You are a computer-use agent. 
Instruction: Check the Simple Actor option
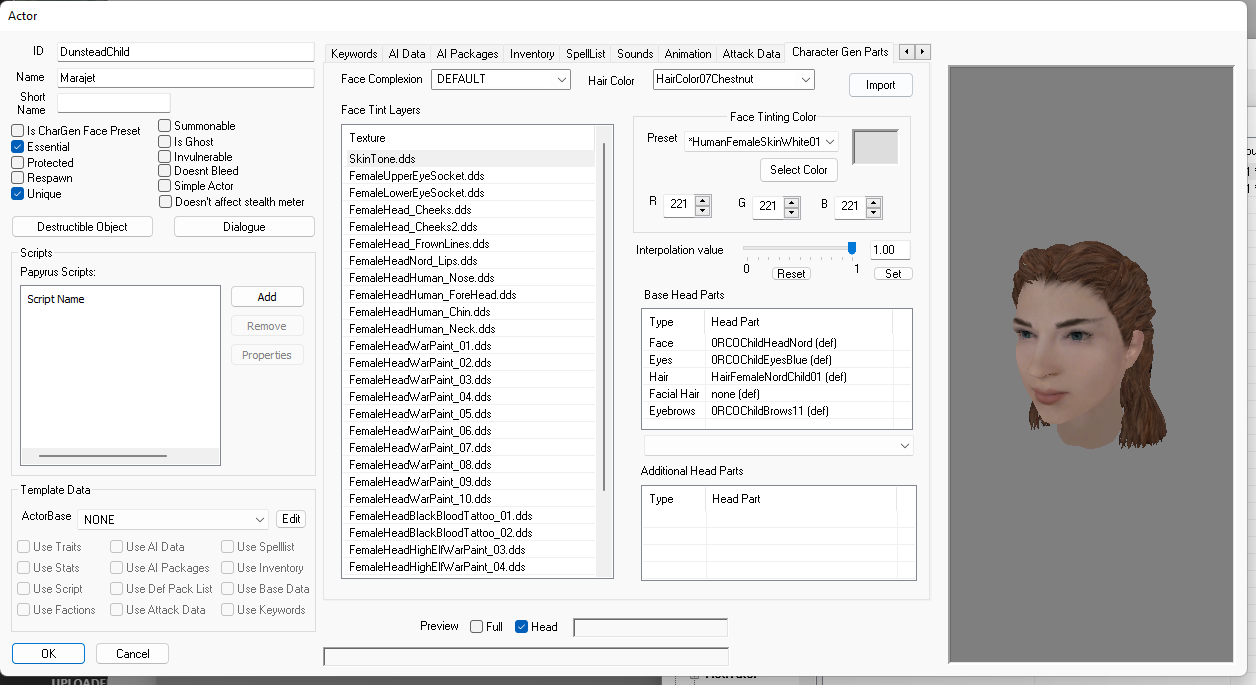[165, 186]
